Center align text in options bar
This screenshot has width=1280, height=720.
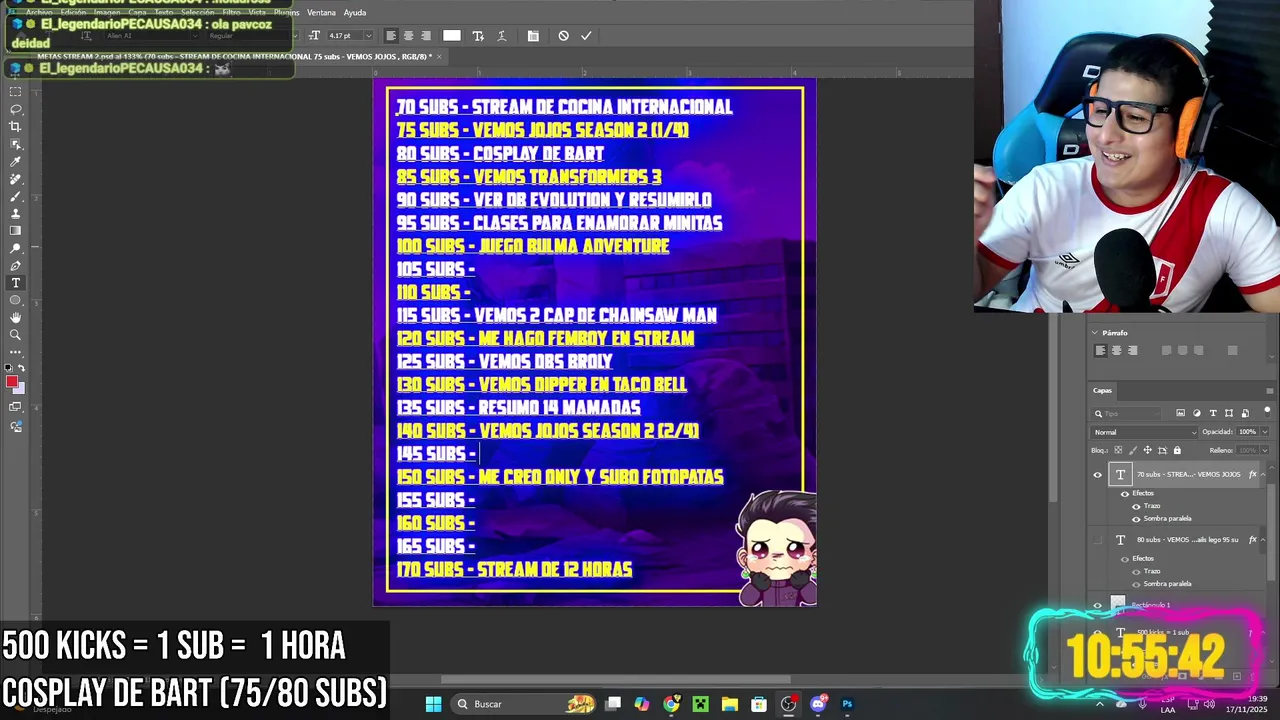tap(408, 36)
